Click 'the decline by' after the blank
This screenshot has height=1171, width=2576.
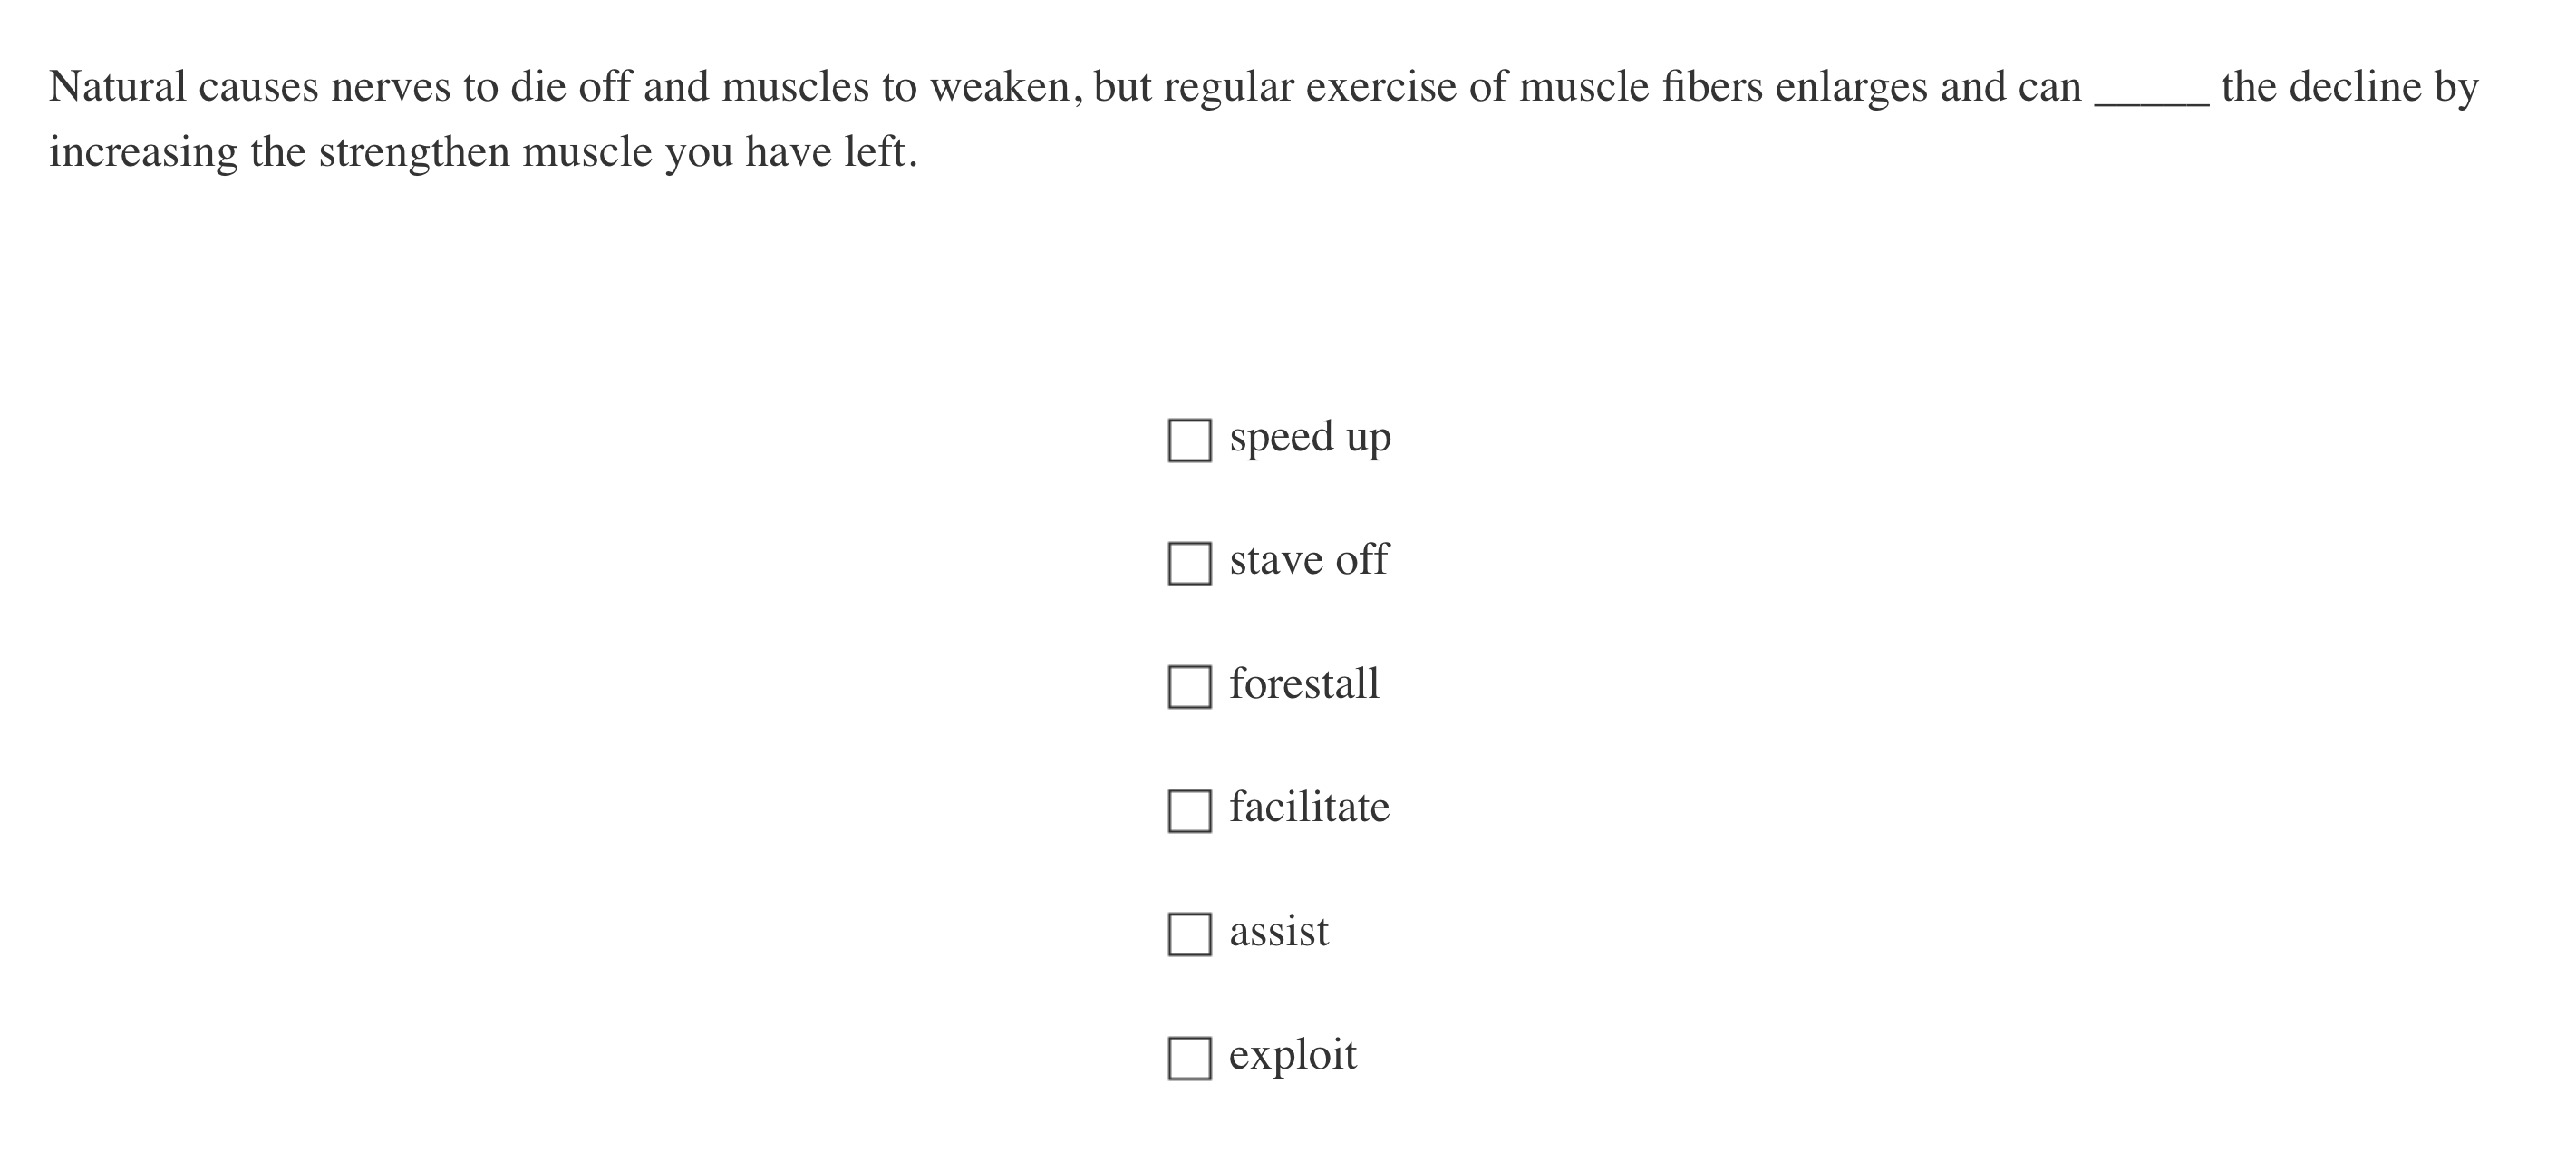pyautogui.click(x=2349, y=88)
